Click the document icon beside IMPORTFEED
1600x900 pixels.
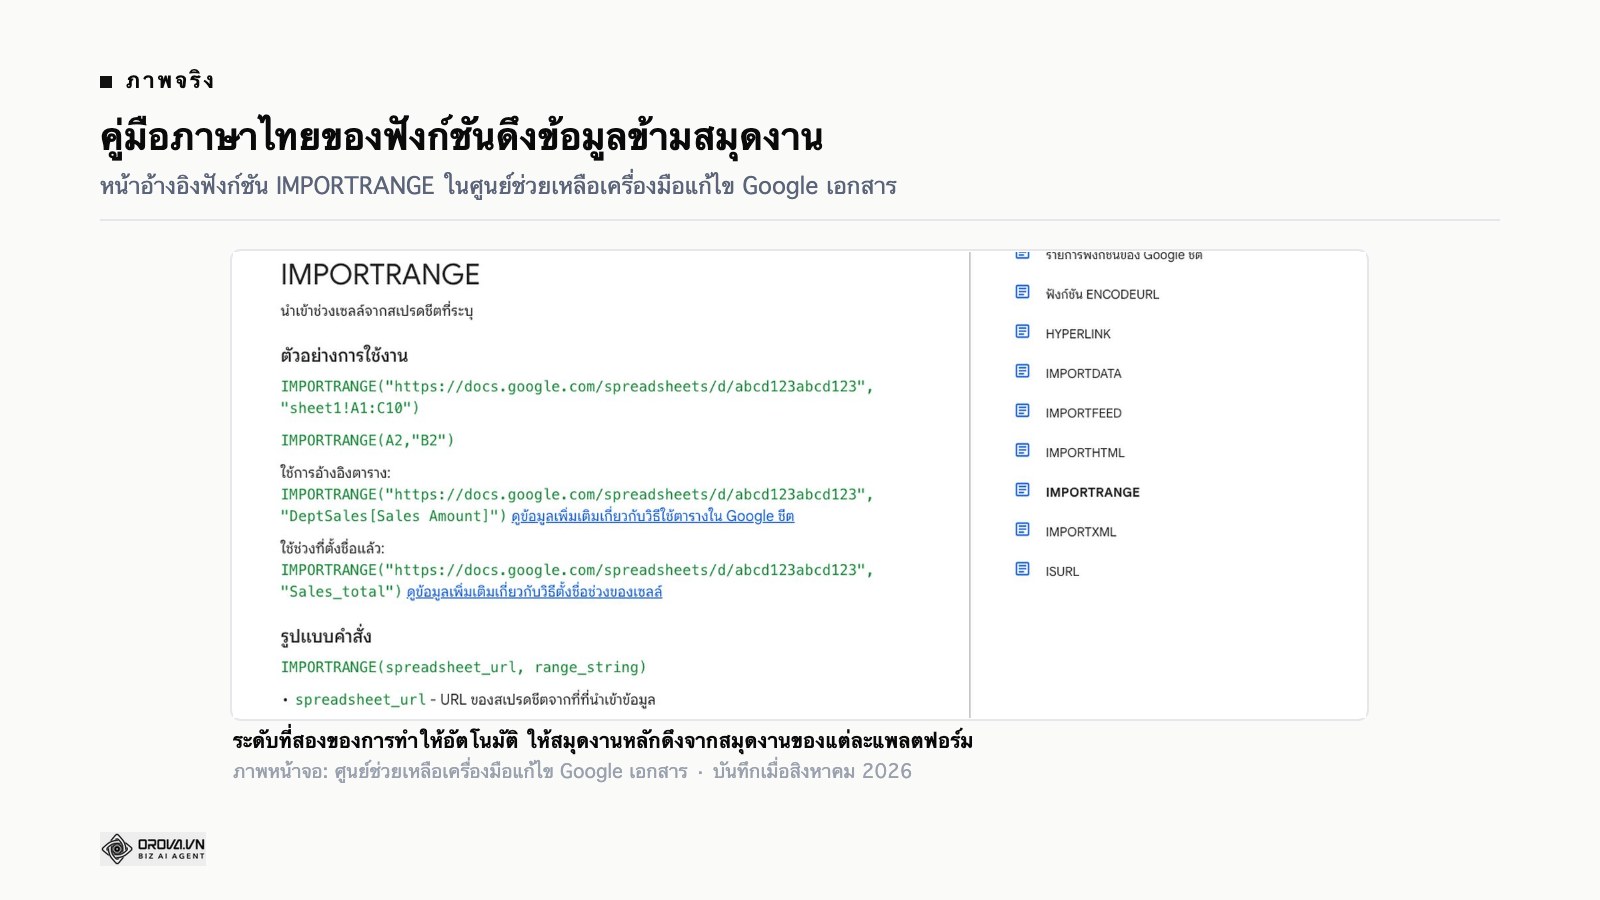1022,410
